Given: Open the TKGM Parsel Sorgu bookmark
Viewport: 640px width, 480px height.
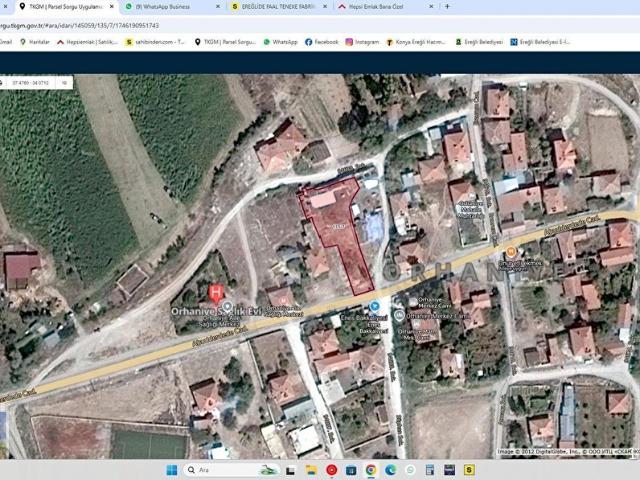Looking at the screenshot, I should pos(225,42).
